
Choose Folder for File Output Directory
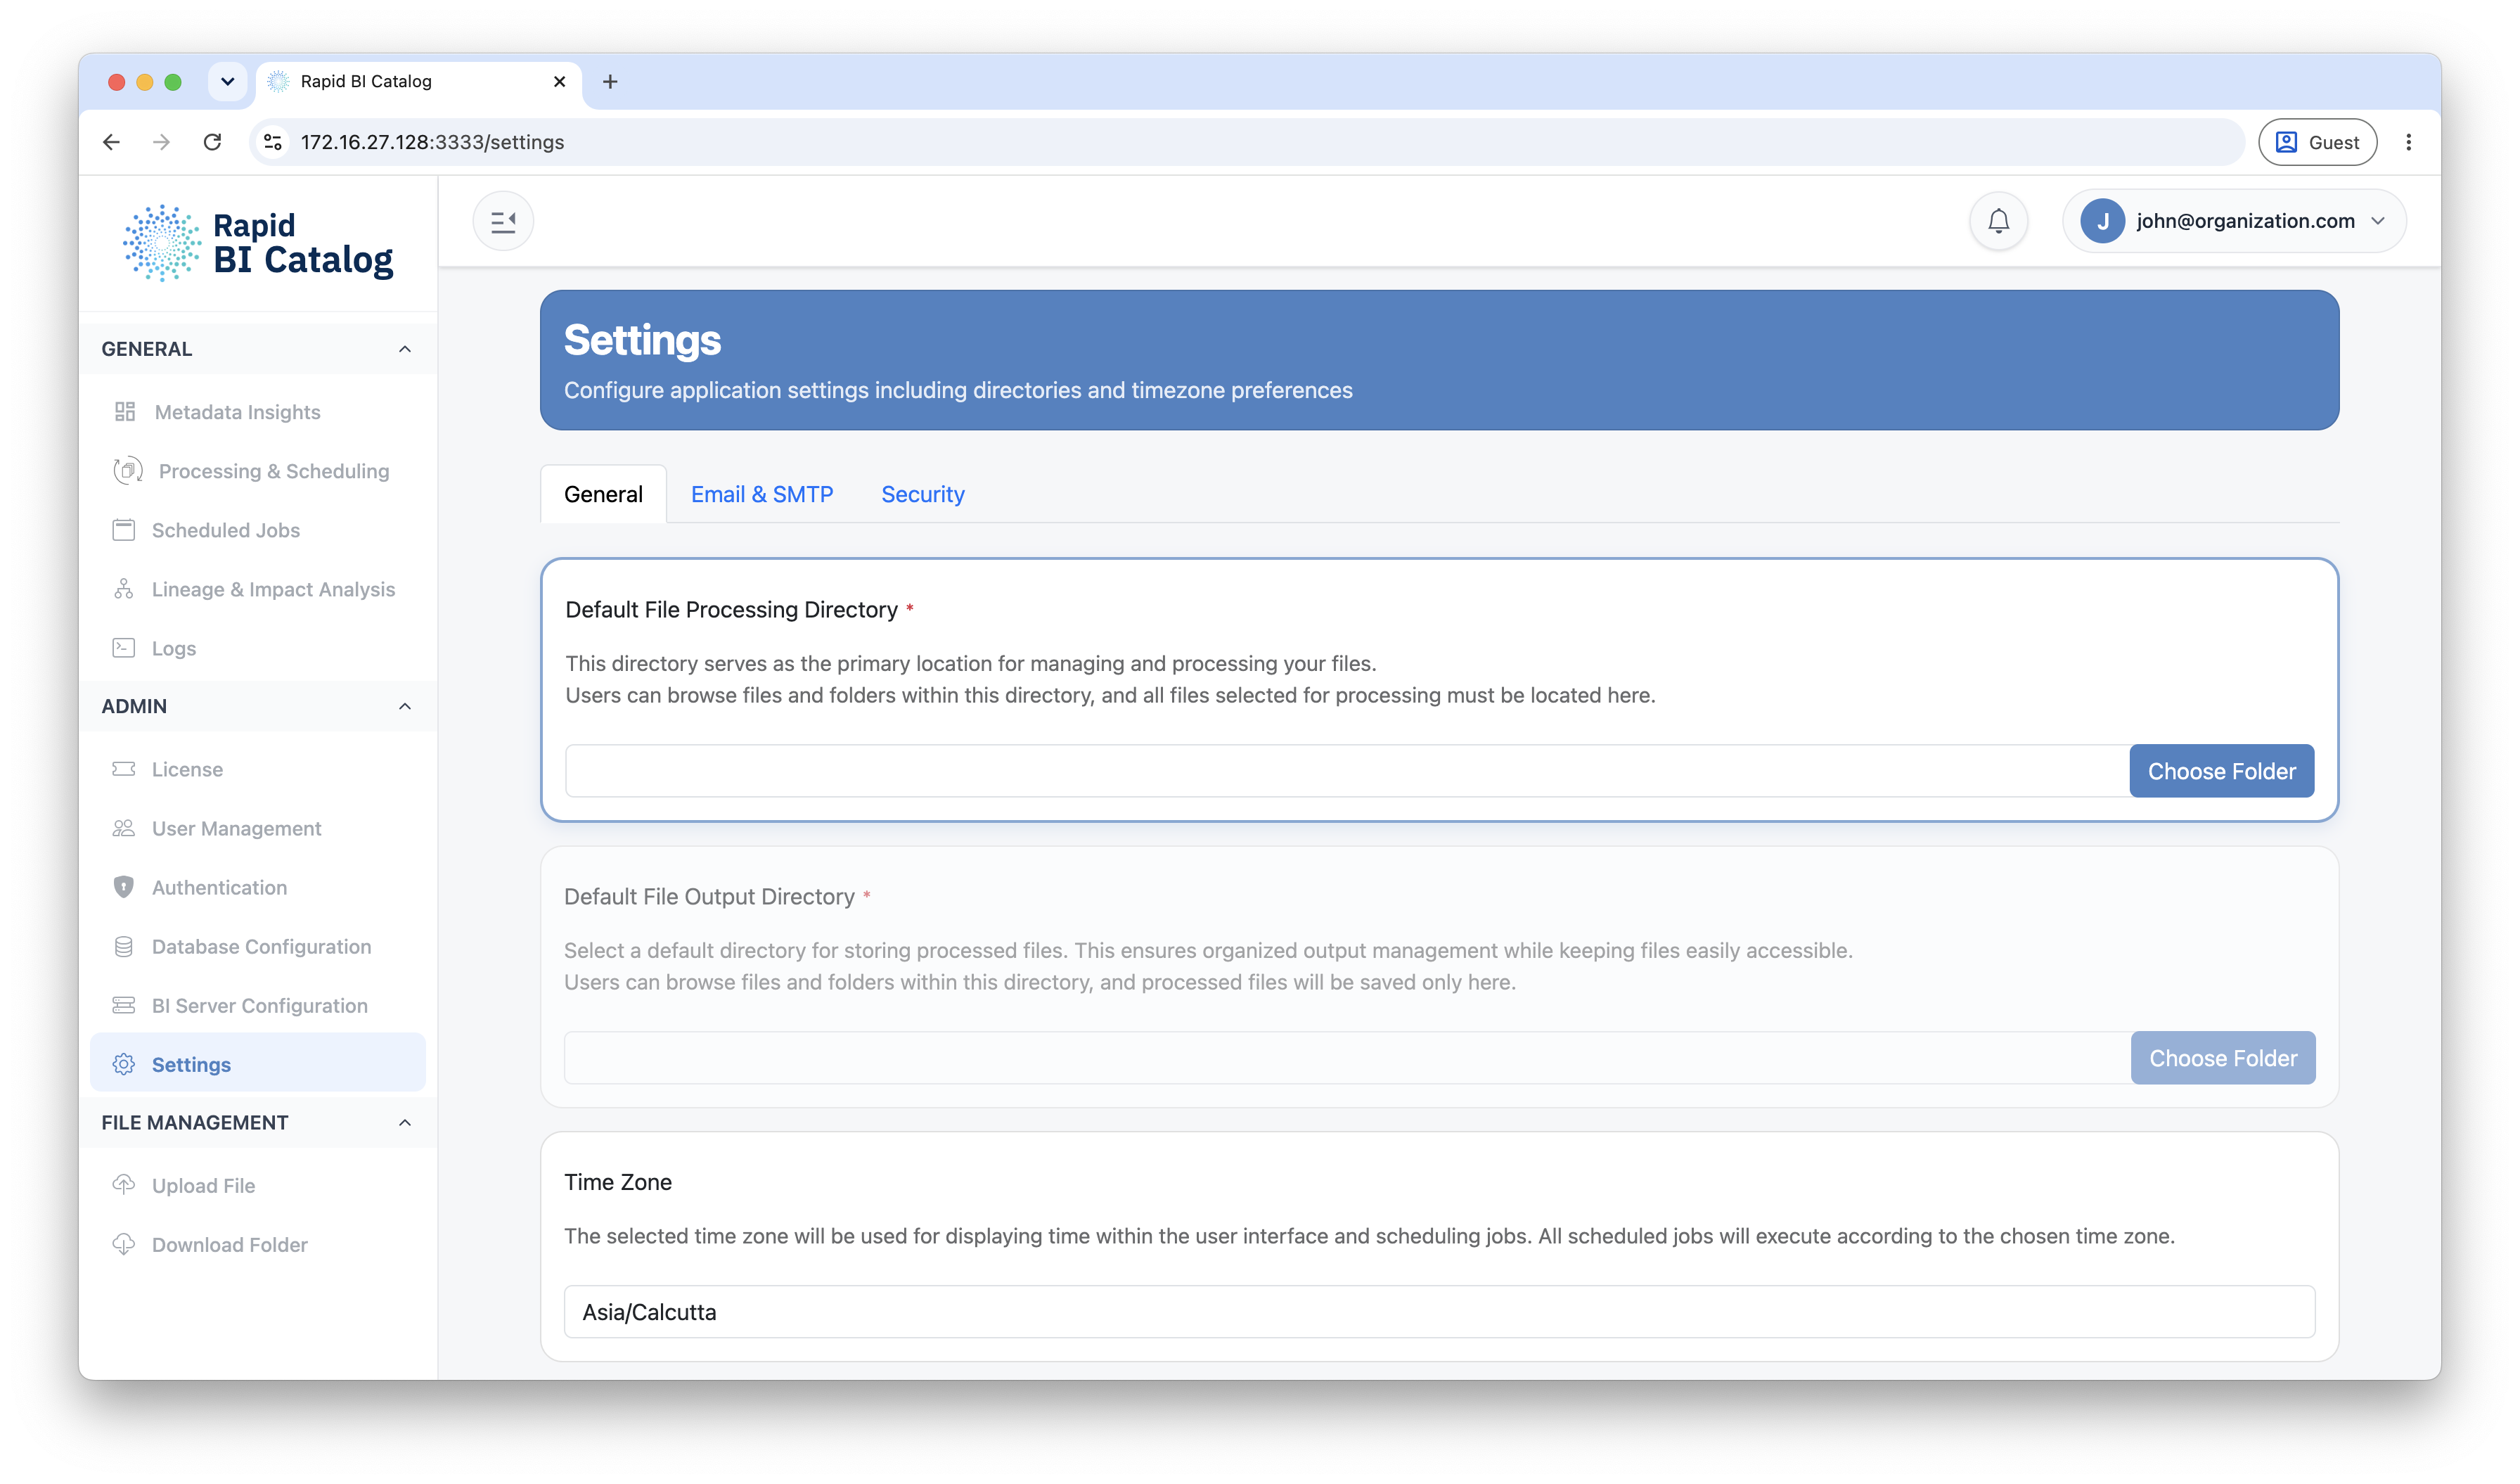coord(2222,1058)
